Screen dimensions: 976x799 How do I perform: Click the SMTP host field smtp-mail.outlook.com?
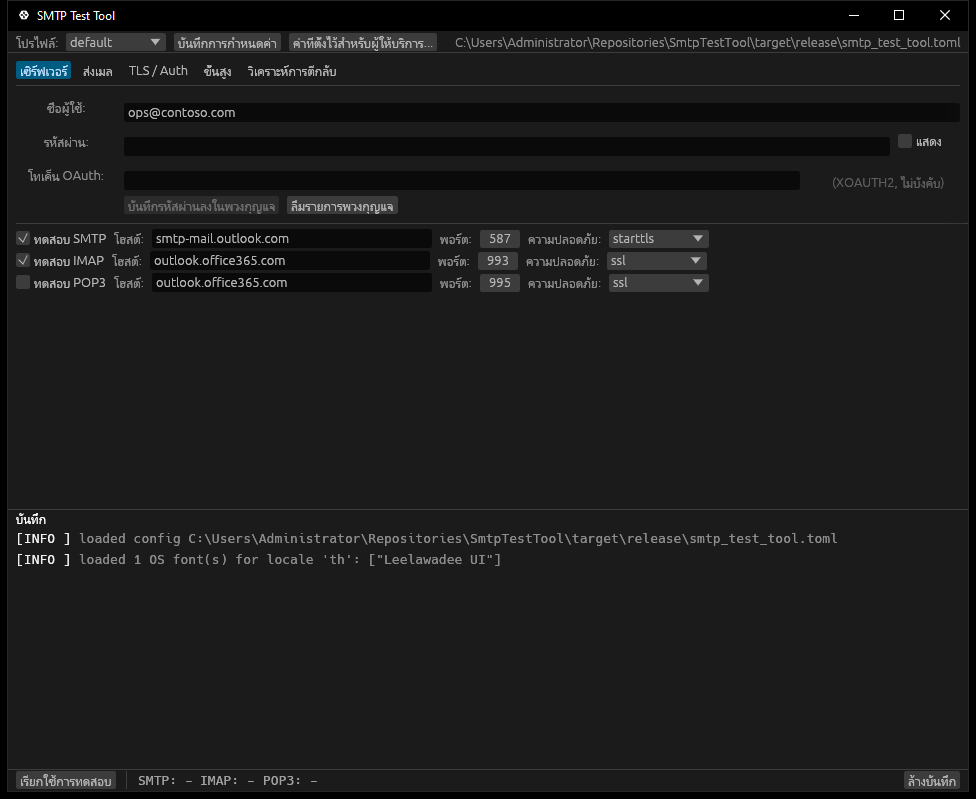(x=292, y=238)
